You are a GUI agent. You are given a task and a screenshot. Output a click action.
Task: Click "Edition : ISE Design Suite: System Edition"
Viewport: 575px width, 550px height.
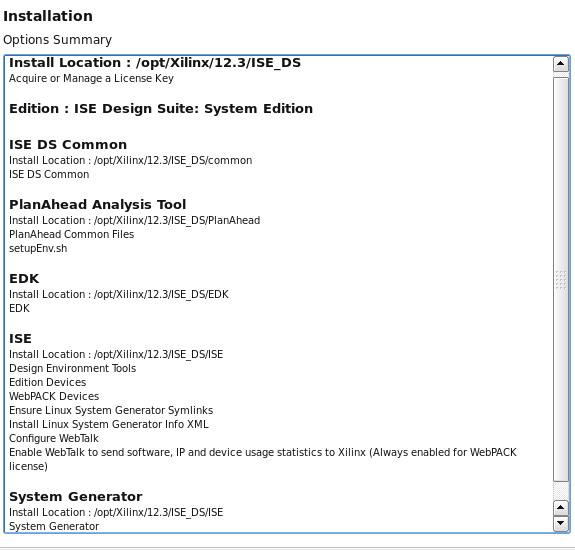tap(161, 109)
